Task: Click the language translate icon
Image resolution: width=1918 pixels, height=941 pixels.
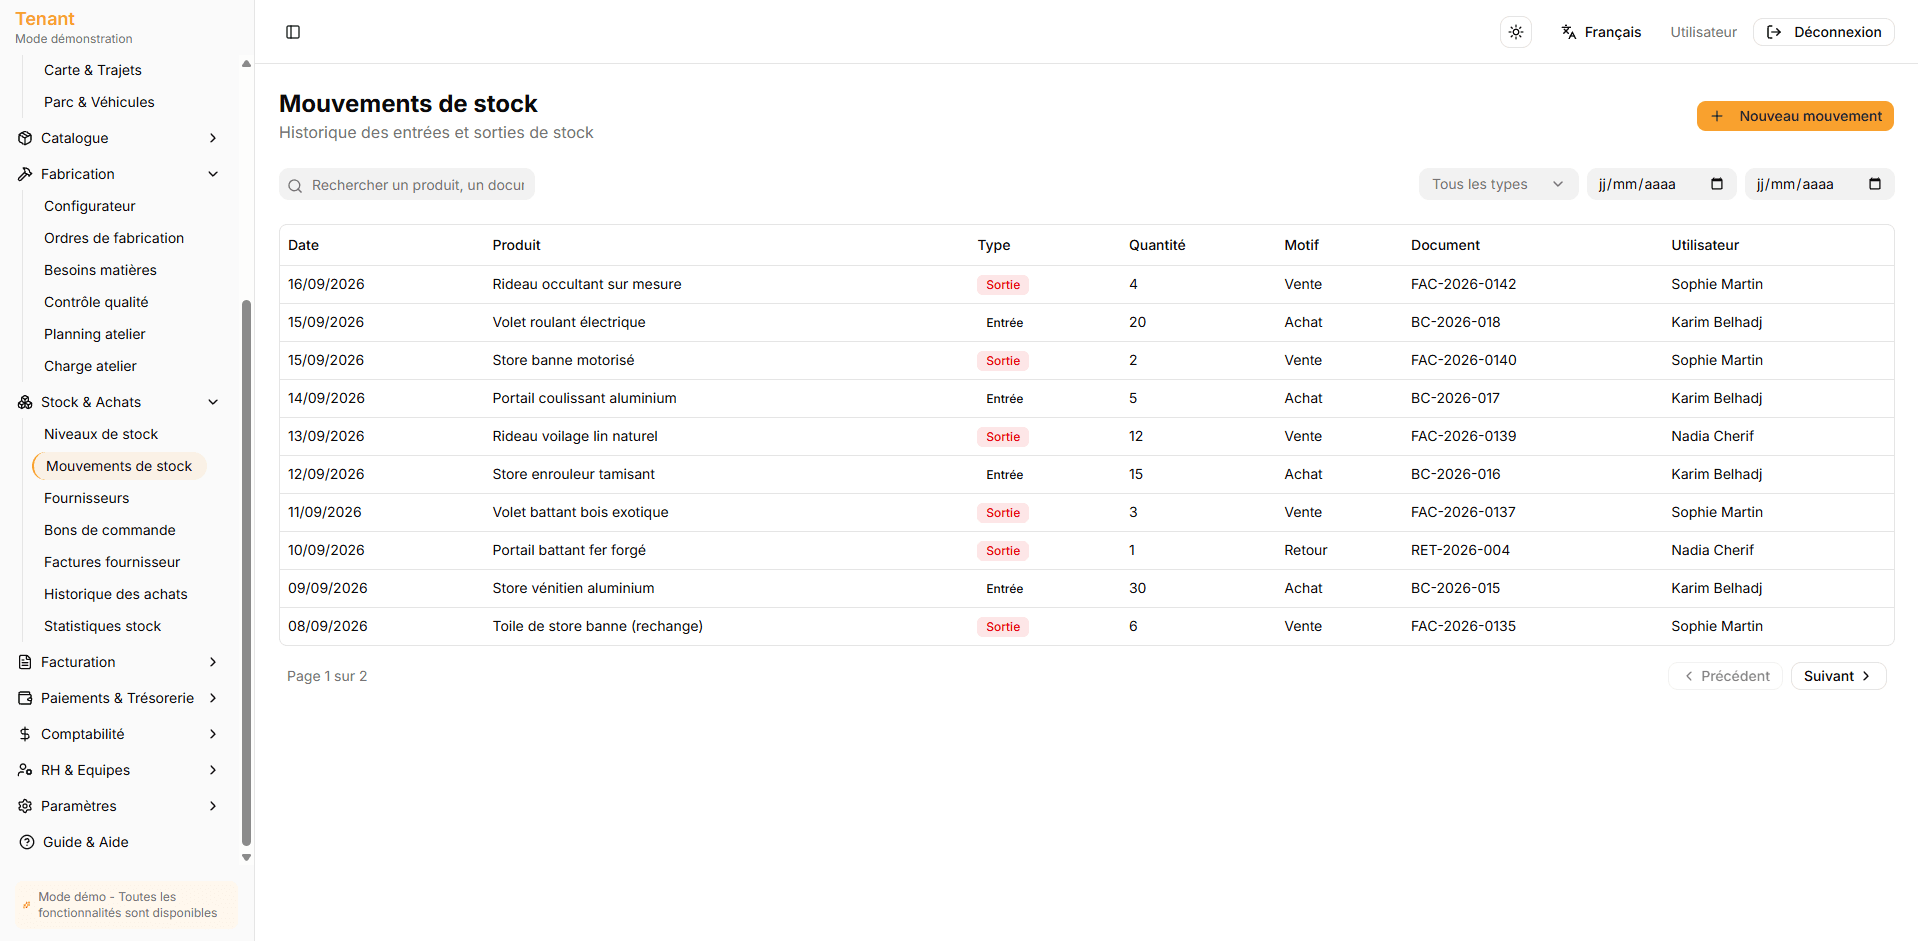Action: coord(1569,32)
